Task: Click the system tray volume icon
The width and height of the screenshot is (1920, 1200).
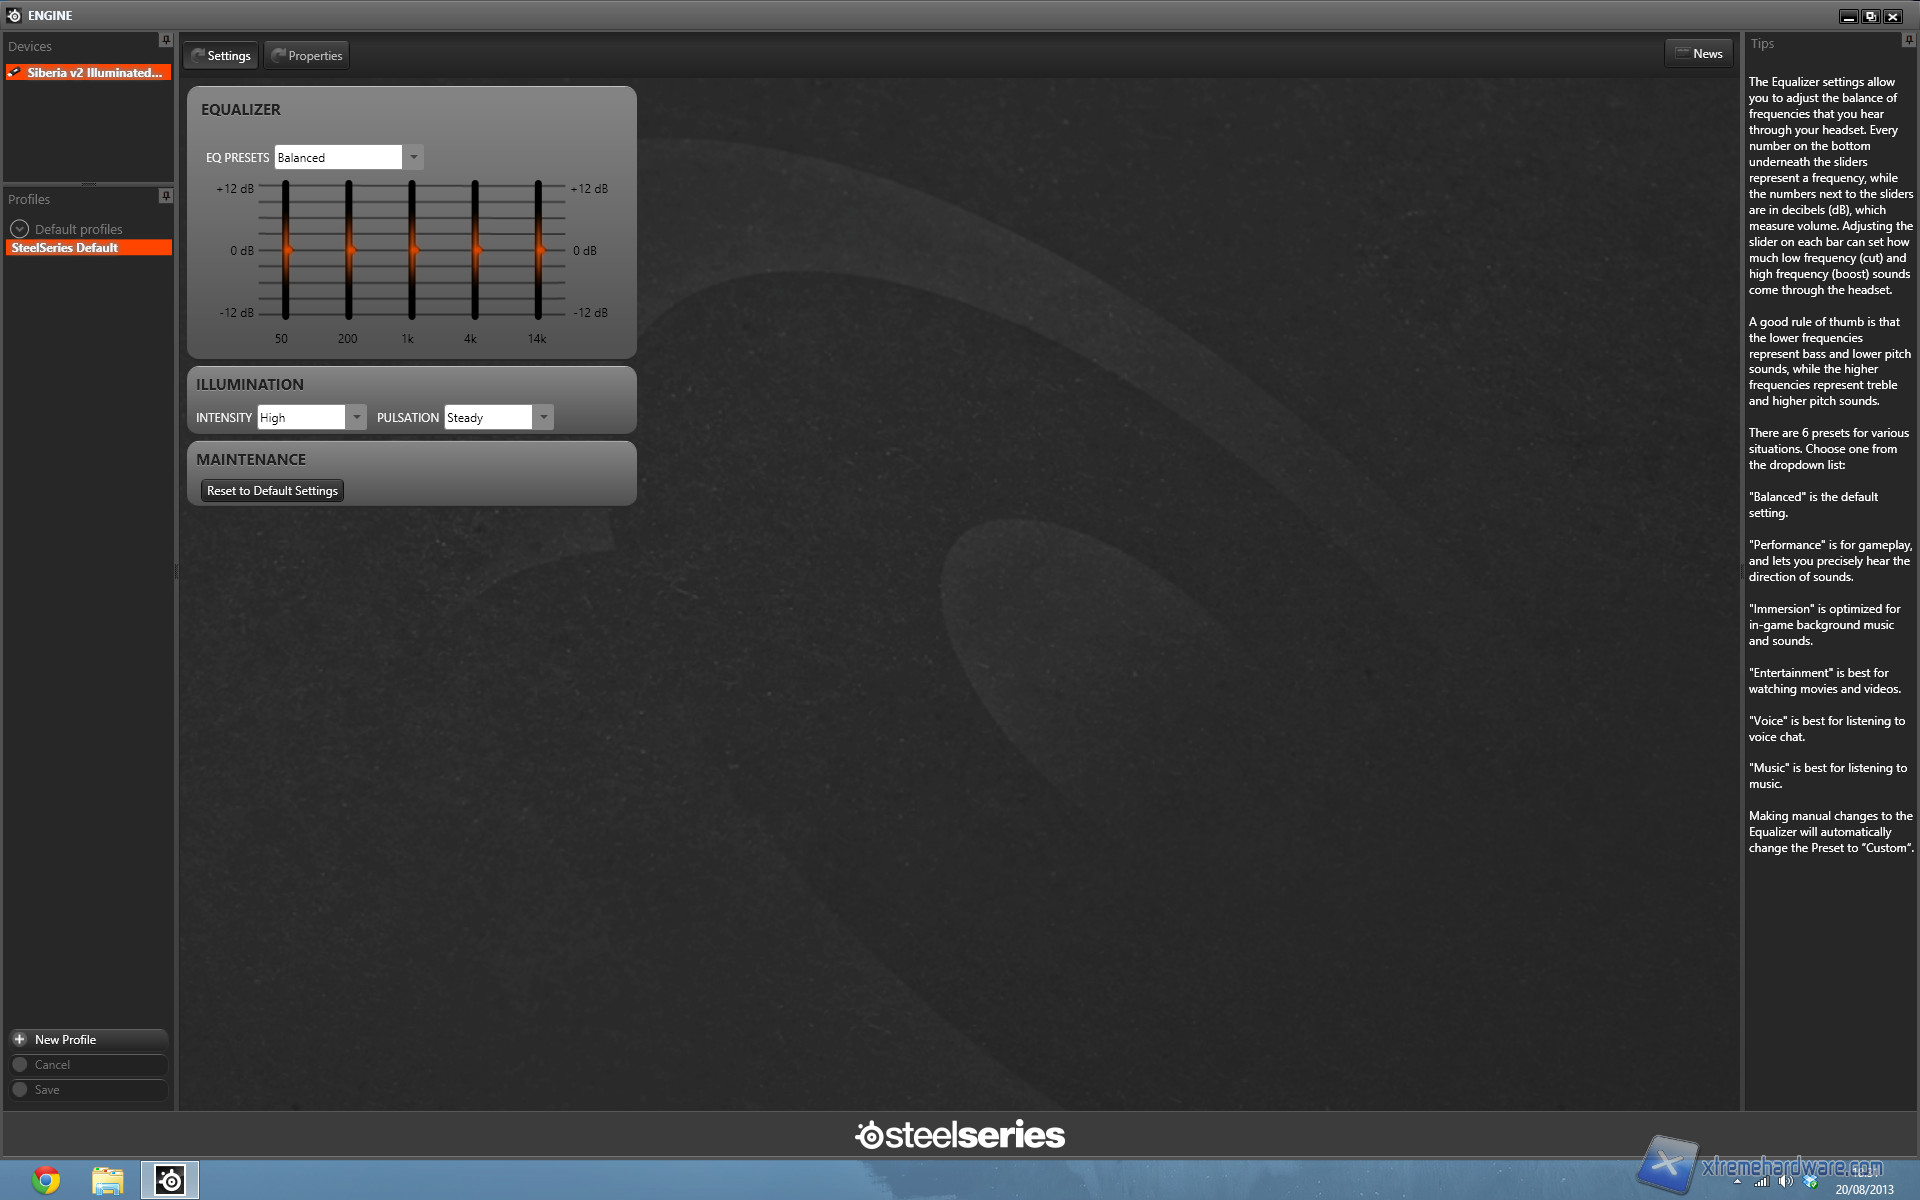Action: [x=1786, y=1182]
